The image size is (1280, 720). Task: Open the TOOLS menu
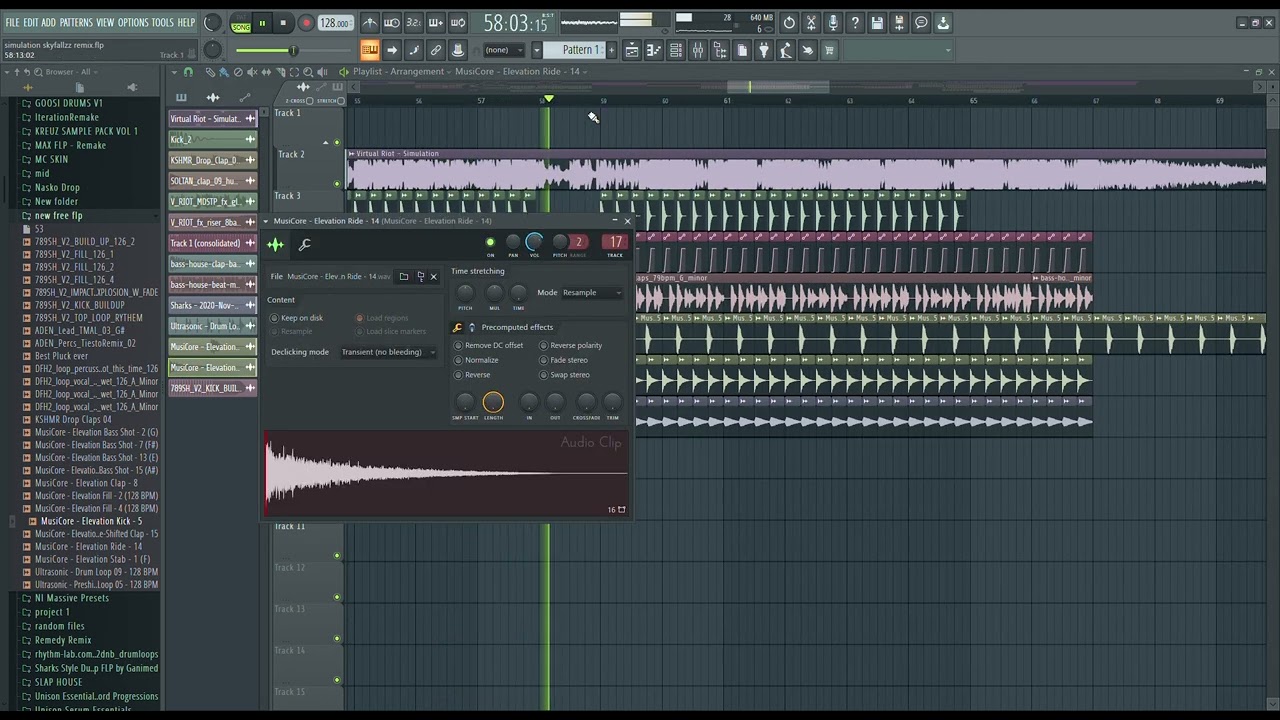point(162,22)
